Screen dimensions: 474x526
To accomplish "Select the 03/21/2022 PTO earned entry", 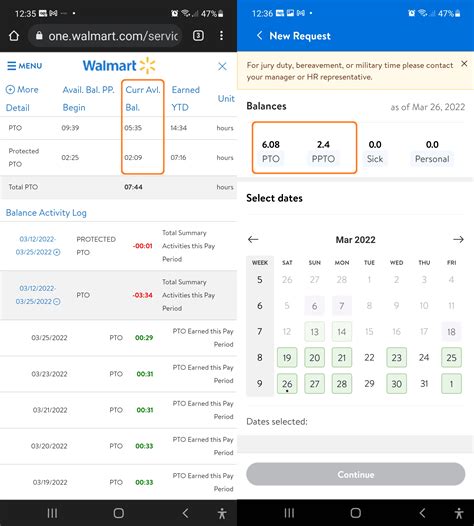I will (118, 410).
